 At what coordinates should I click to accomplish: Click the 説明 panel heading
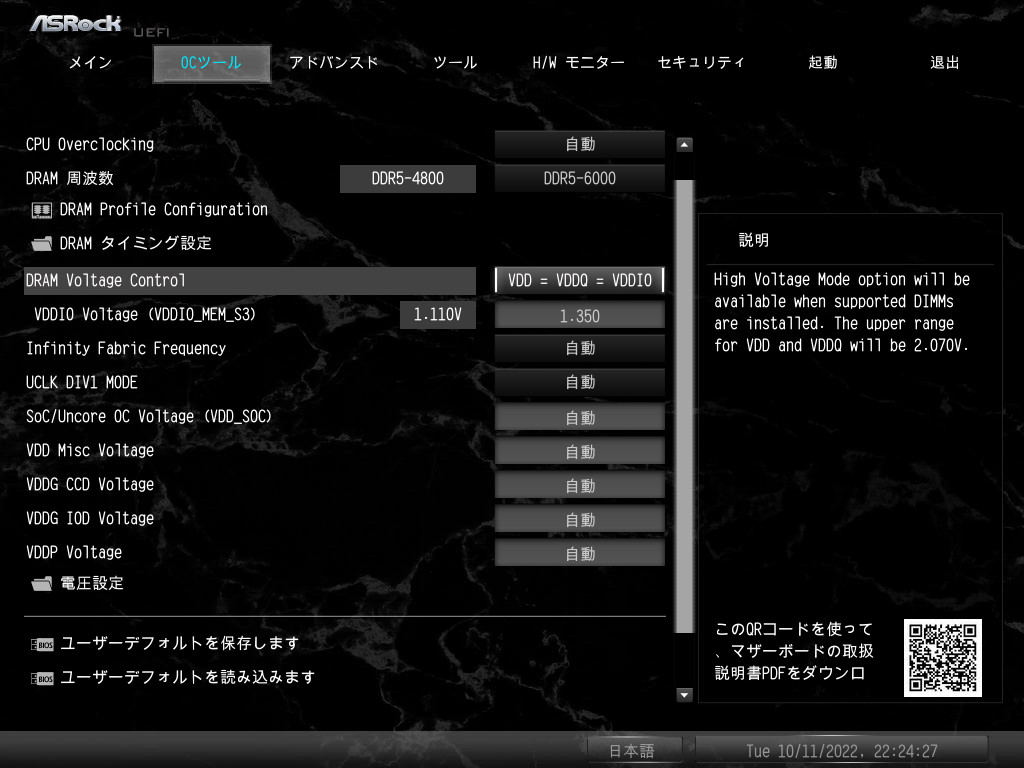[x=754, y=240]
